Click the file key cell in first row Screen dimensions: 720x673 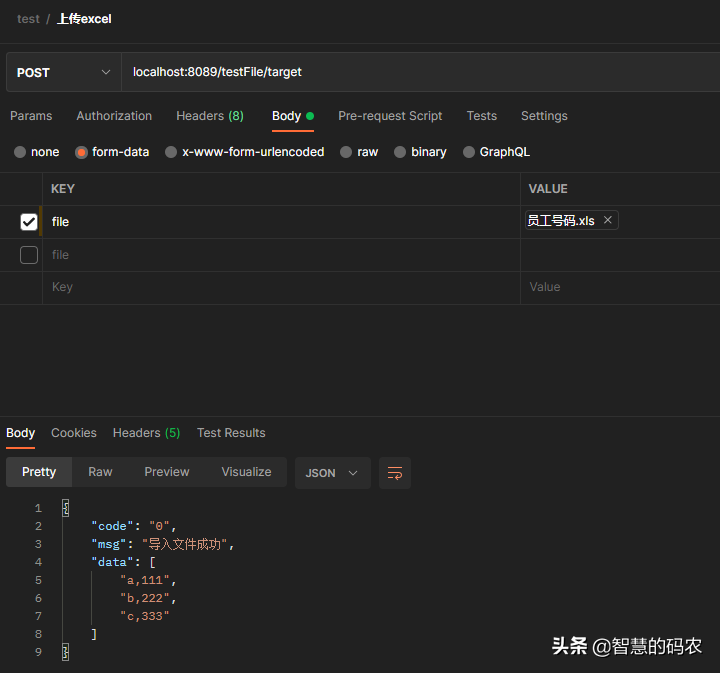pos(281,222)
